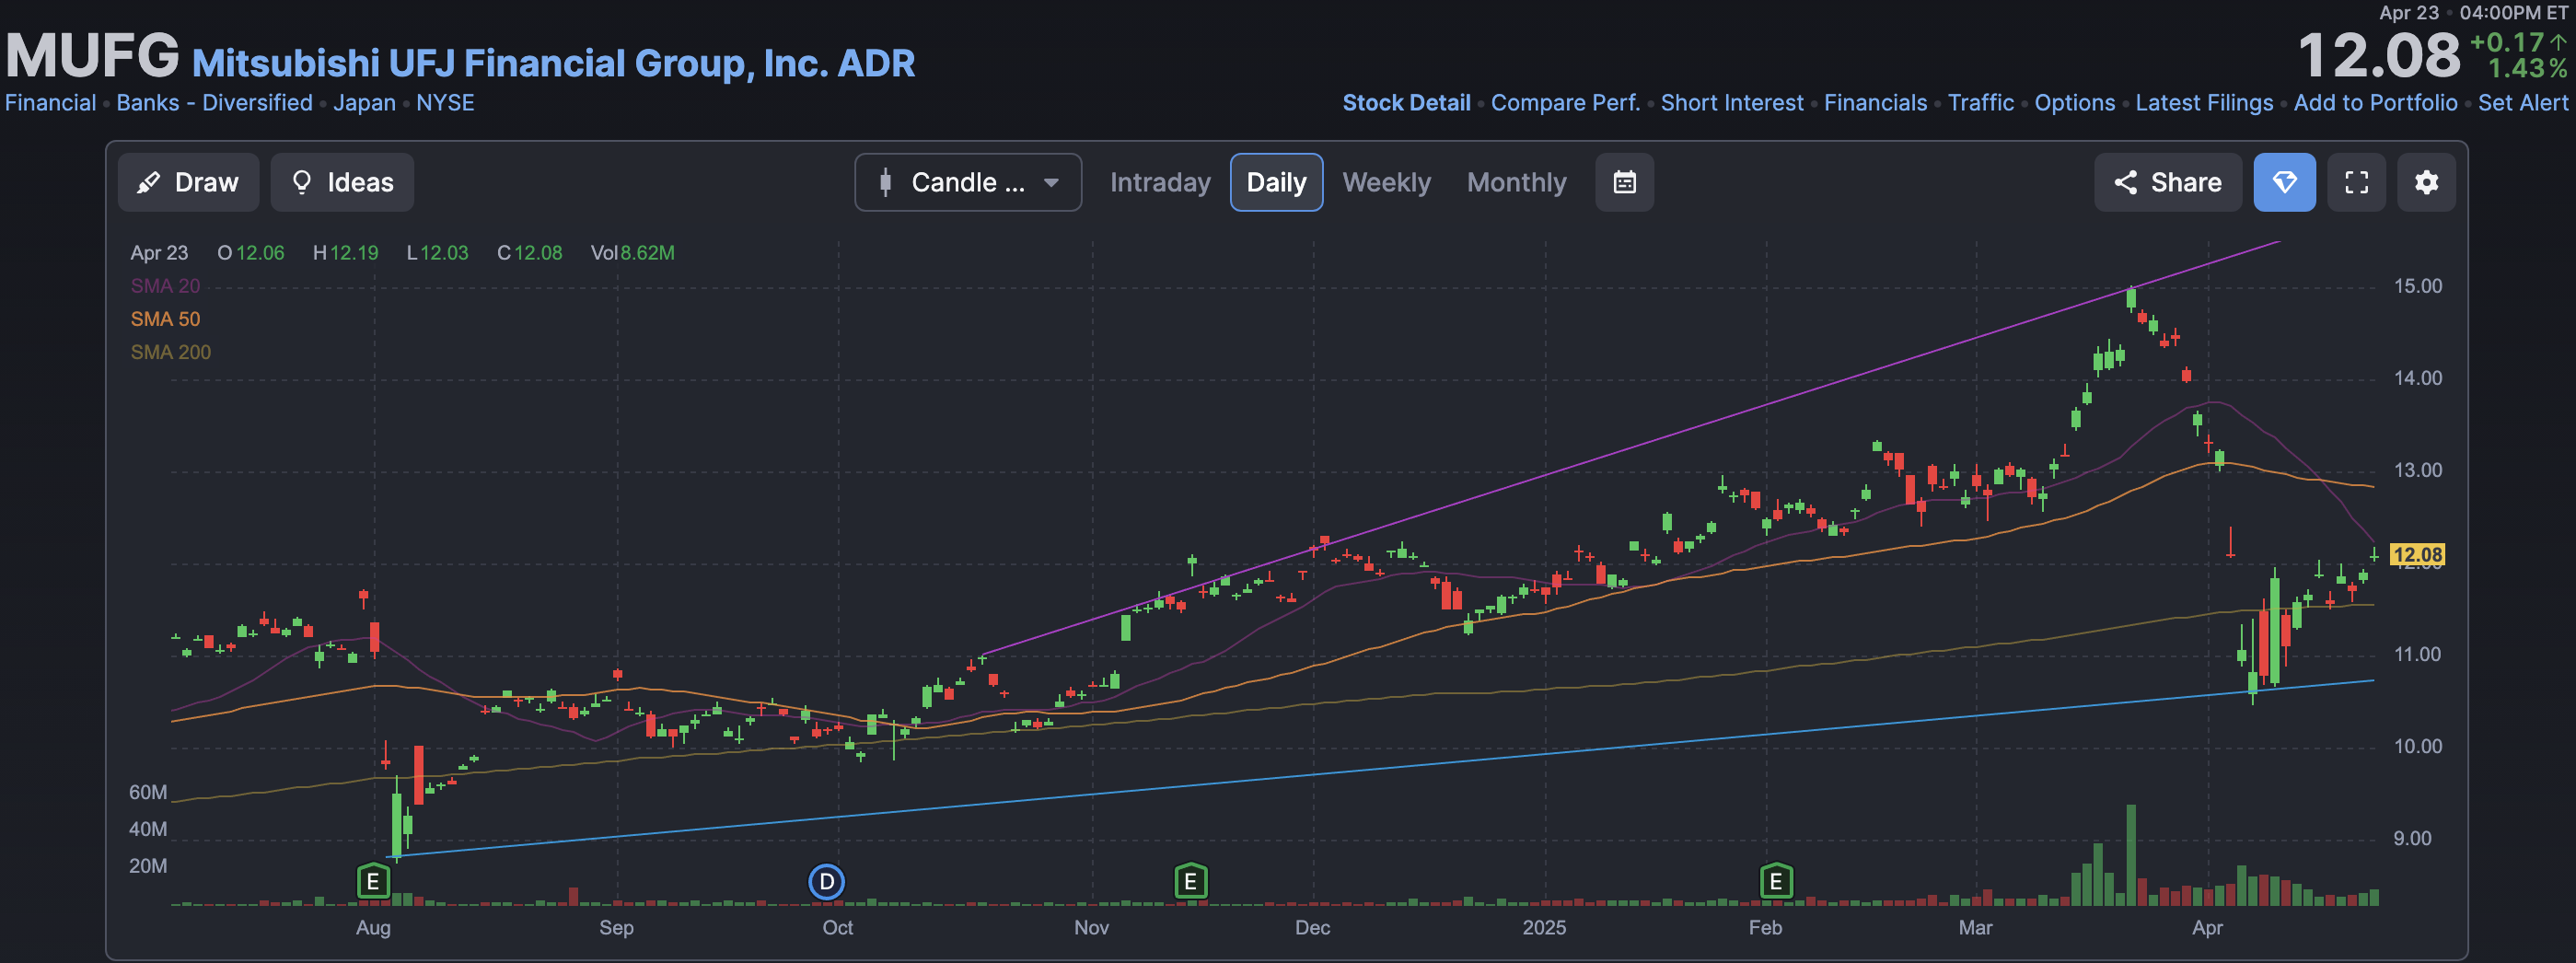Open the NYSE exchange link

pyautogui.click(x=445, y=103)
